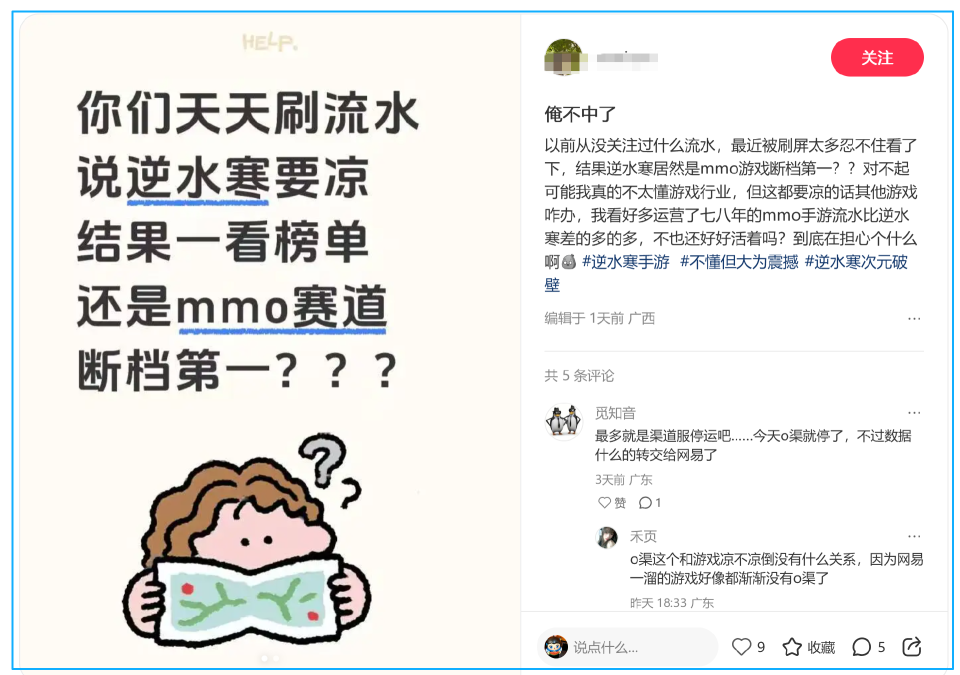960x675 pixels.
Task: Open more options for 禾页's reply
Action: tap(914, 536)
